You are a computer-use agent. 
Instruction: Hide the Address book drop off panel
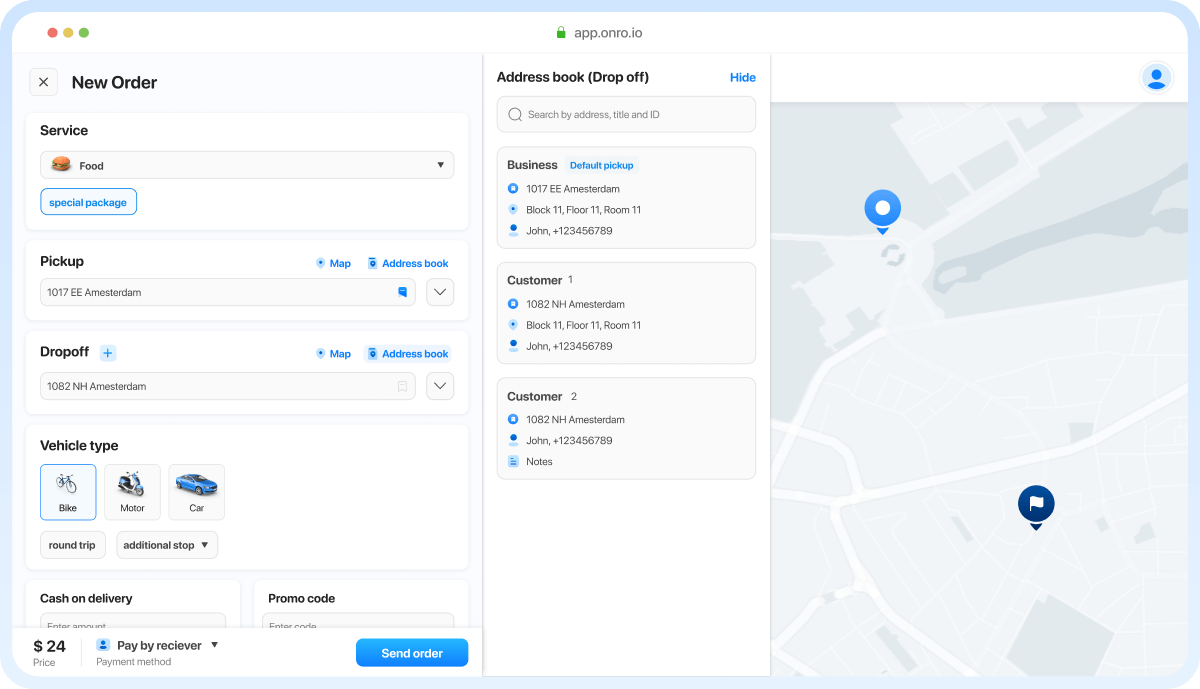tap(743, 77)
